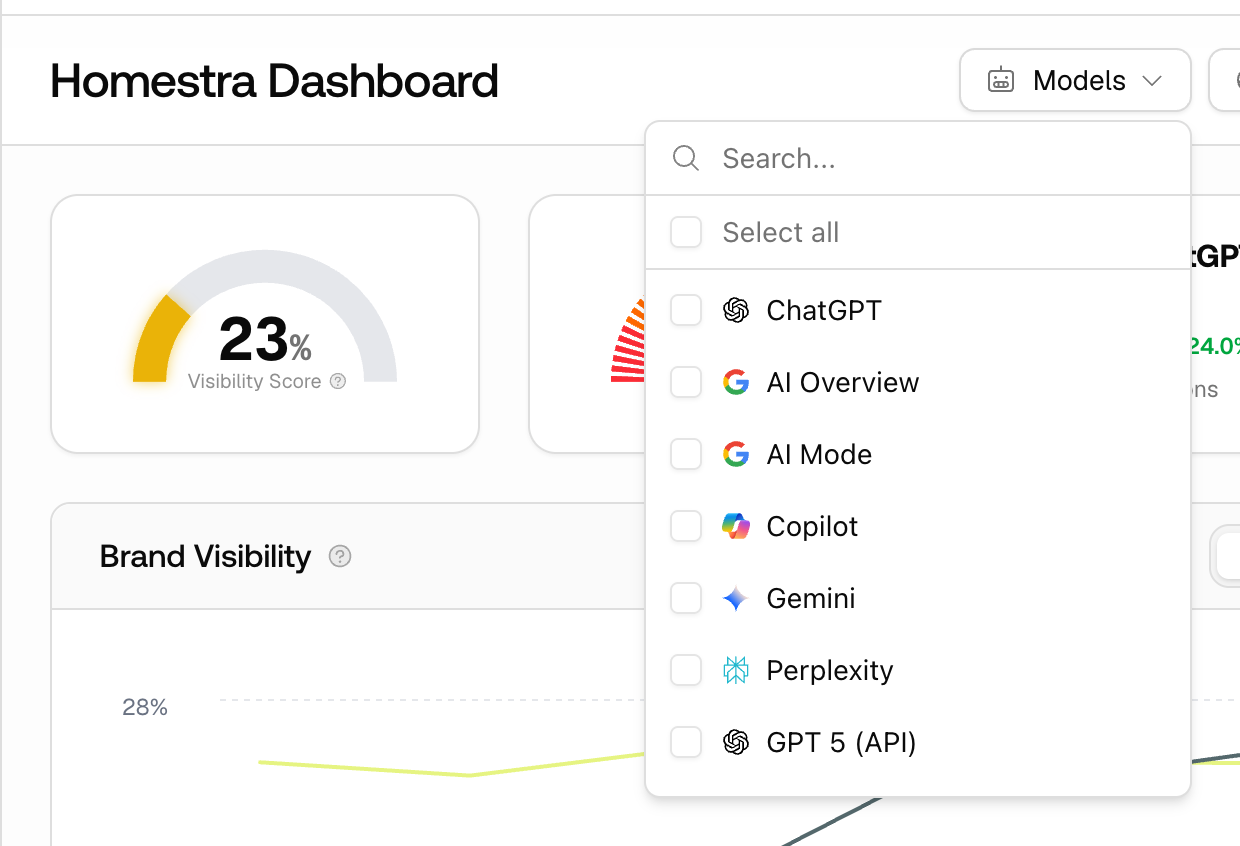1240x846 pixels.
Task: Tick the Gemini checkbox
Action: 686,598
